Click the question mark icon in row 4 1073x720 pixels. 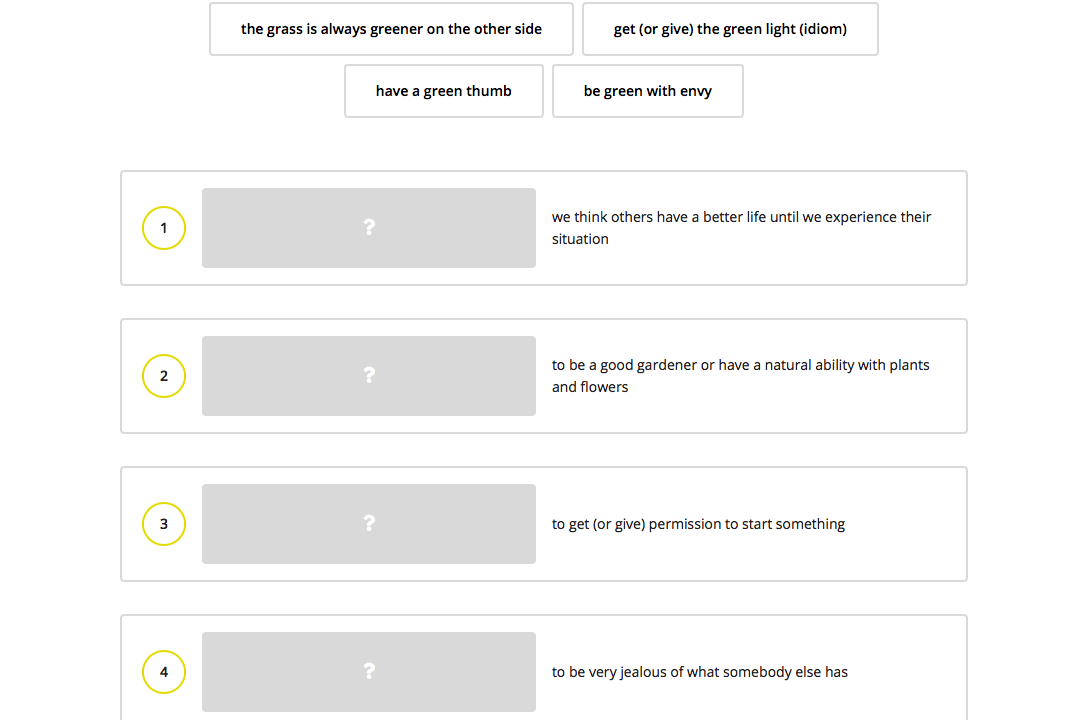point(369,672)
